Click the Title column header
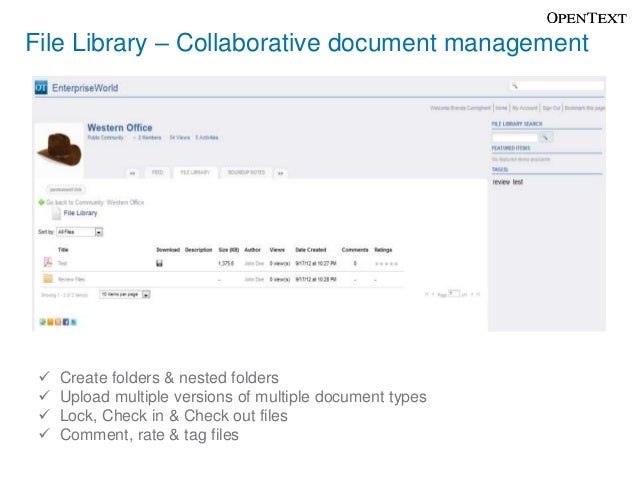The image size is (638, 479). [x=63, y=249]
